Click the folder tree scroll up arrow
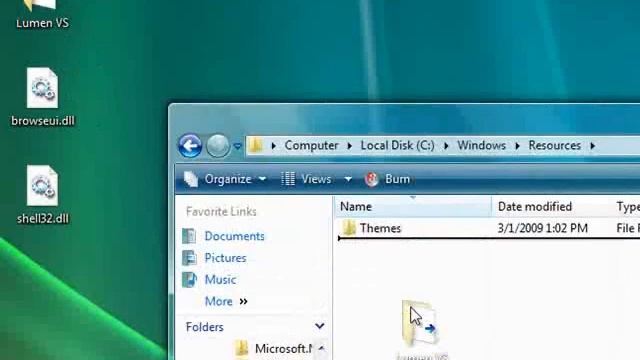 [x=322, y=349]
